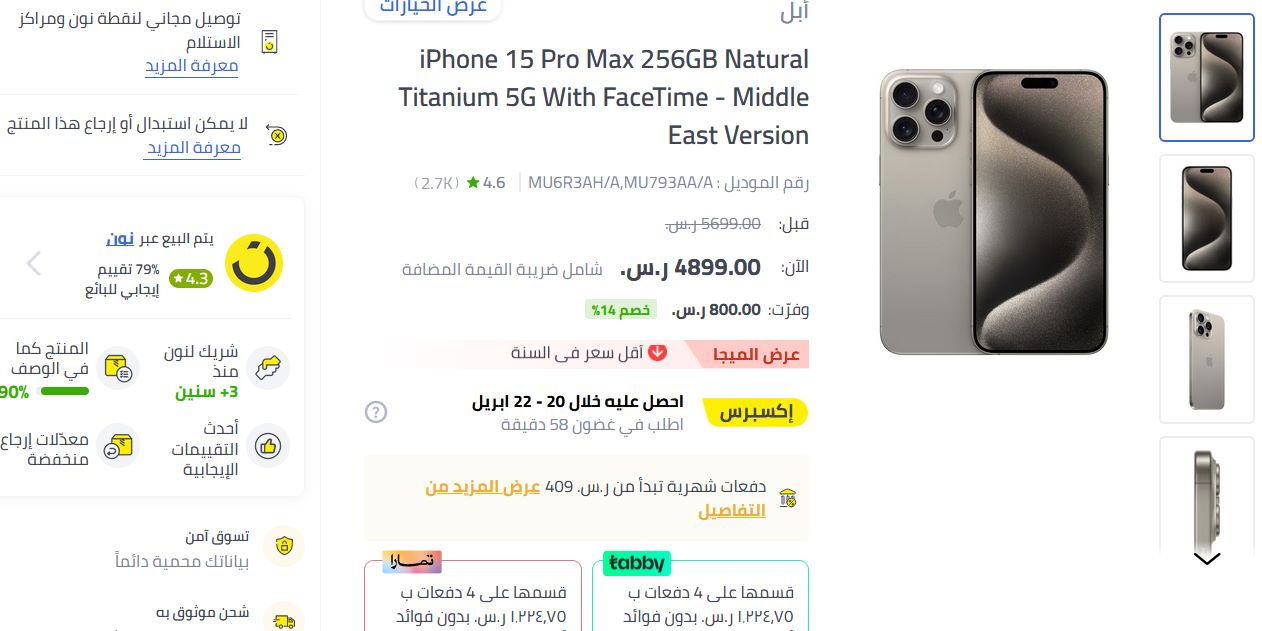The width and height of the screenshot is (1262, 631).
Task: Click the low return rates icon
Action: coord(119,446)
